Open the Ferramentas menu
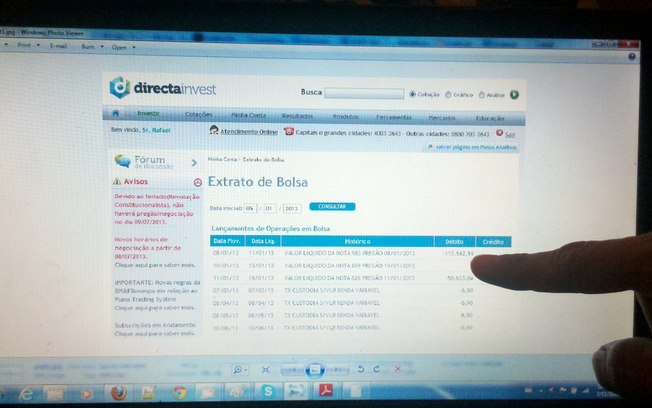Image resolution: width=652 pixels, height=408 pixels. pos(393,118)
